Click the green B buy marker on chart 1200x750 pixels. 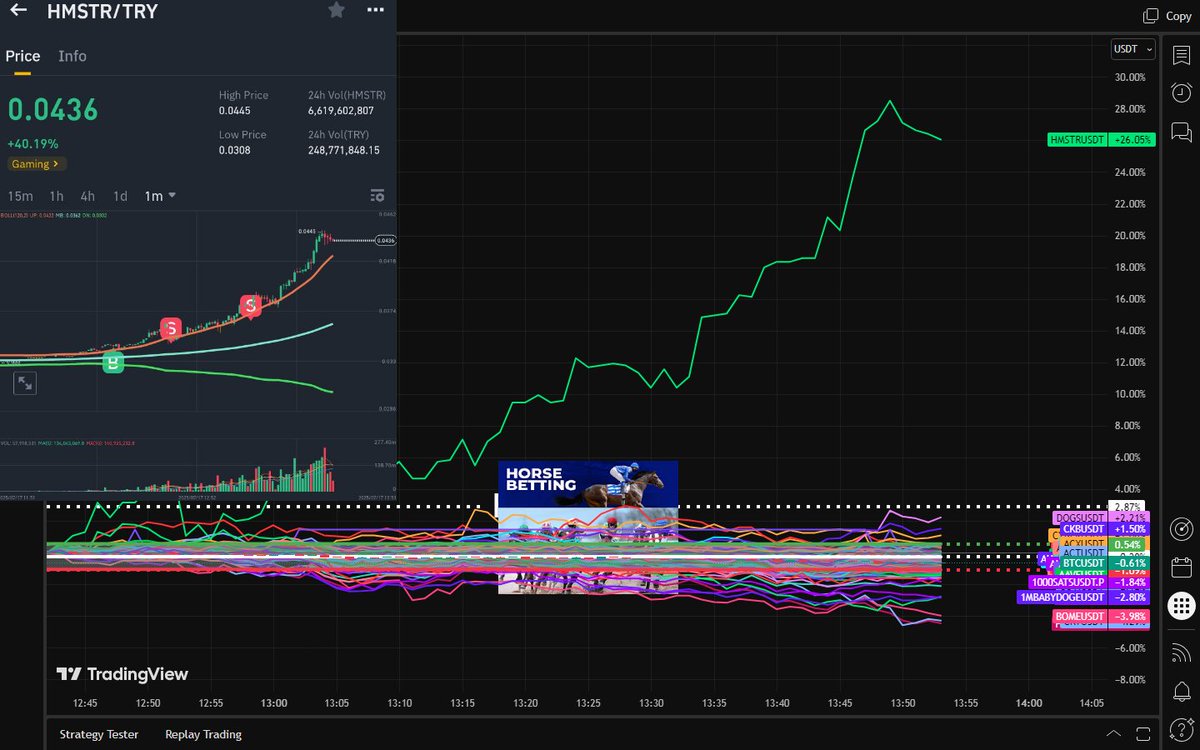(x=114, y=363)
